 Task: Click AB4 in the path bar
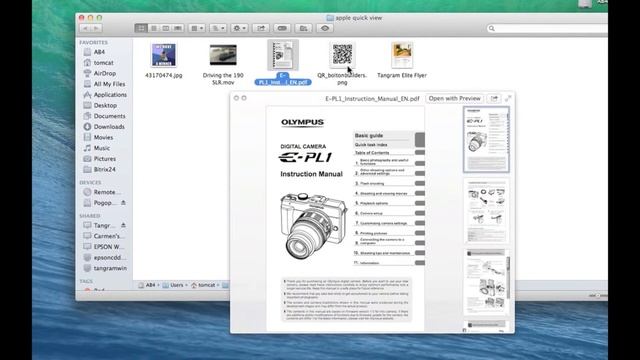pos(147,285)
